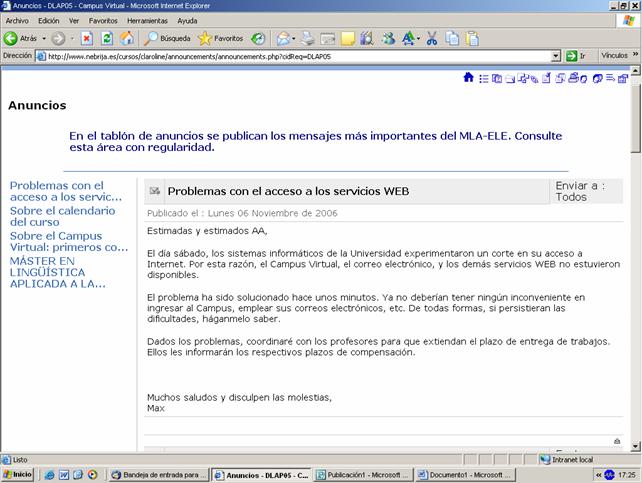Click the small icon below the announcement
The image size is (642, 483).
click(617, 441)
